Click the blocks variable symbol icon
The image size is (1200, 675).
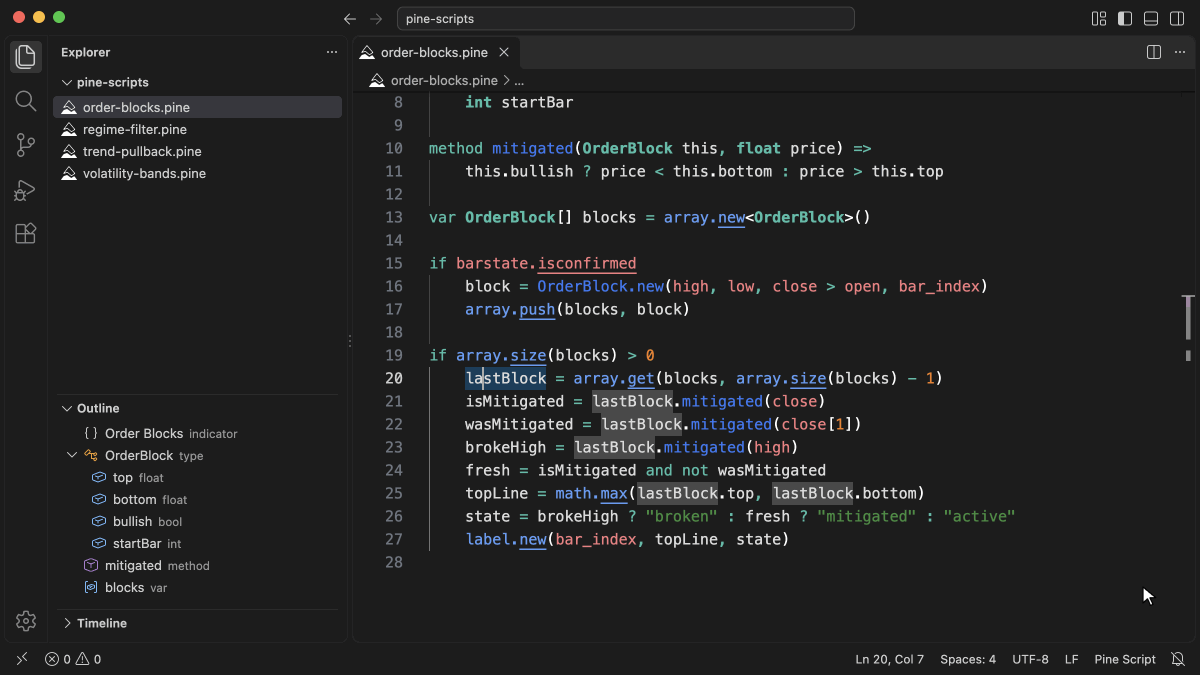(x=91, y=587)
